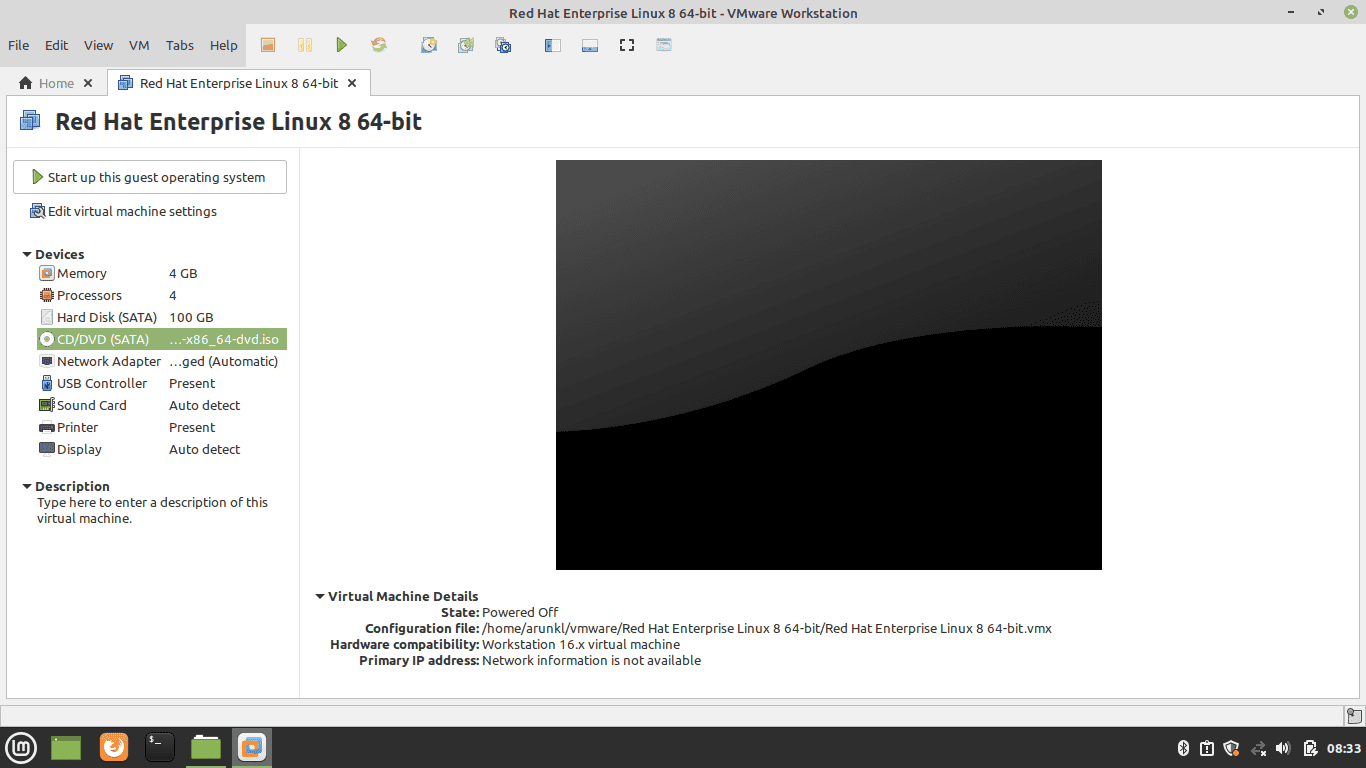Collapse the Devices section
This screenshot has width=1366, height=768.
27,254
